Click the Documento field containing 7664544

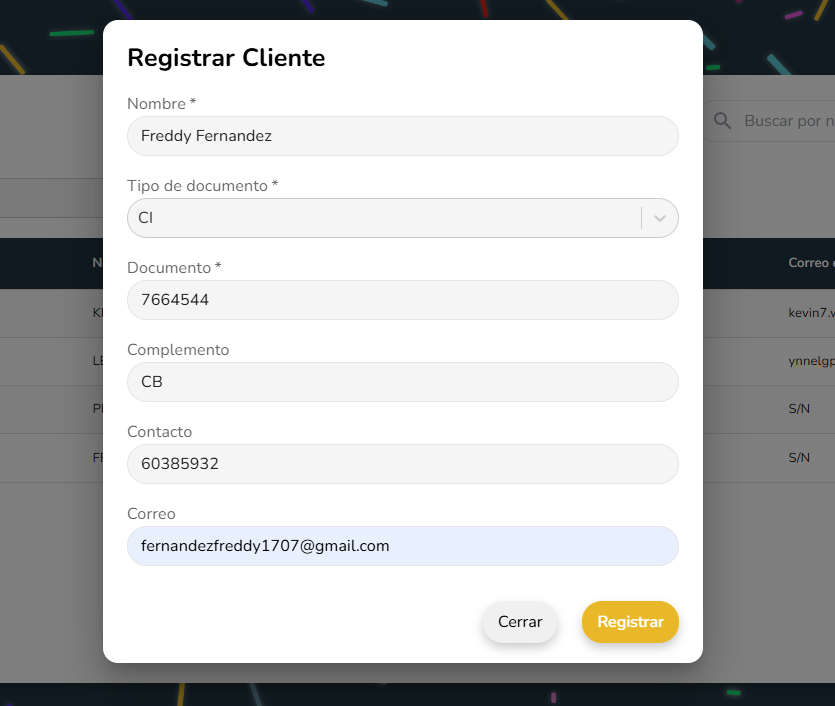coord(402,300)
